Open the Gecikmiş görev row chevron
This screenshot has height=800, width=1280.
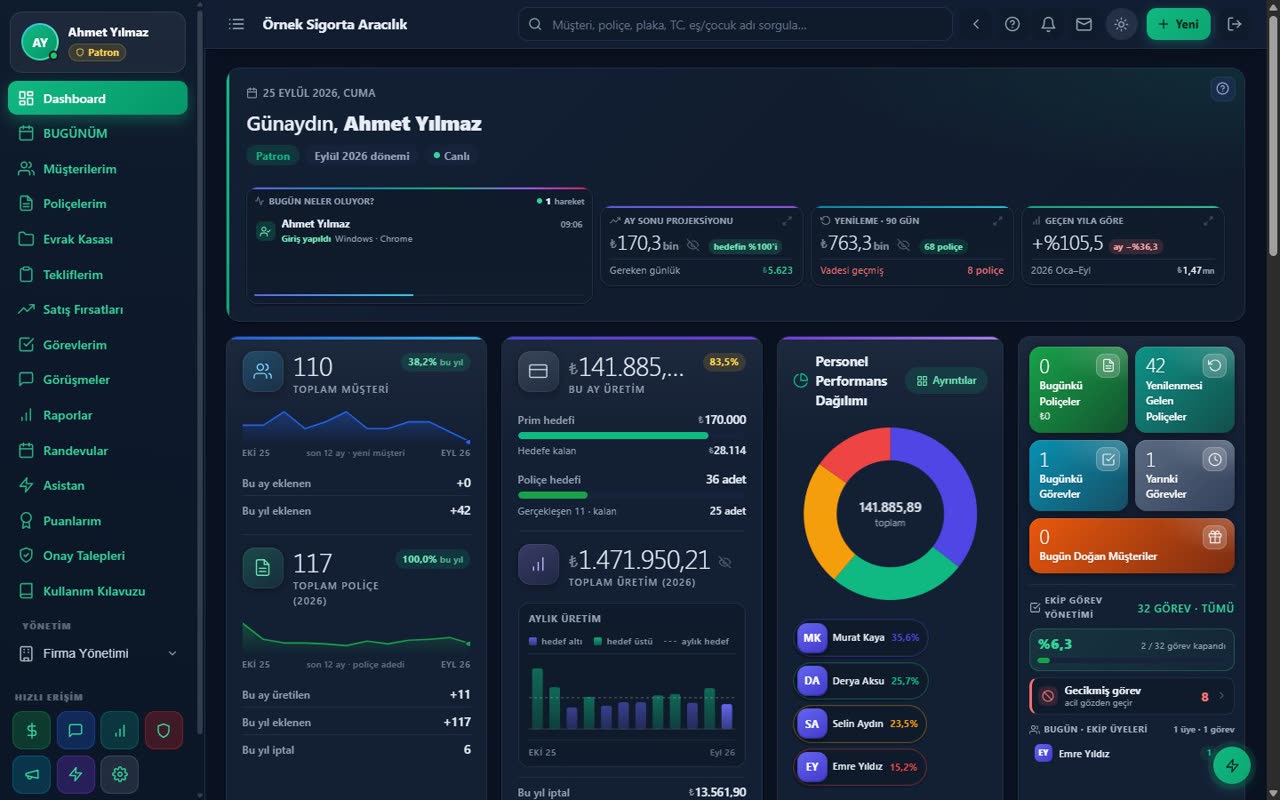point(1221,695)
